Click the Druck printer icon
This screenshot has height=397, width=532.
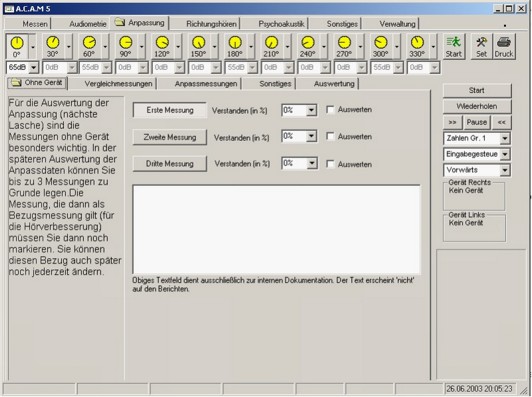[504, 46]
